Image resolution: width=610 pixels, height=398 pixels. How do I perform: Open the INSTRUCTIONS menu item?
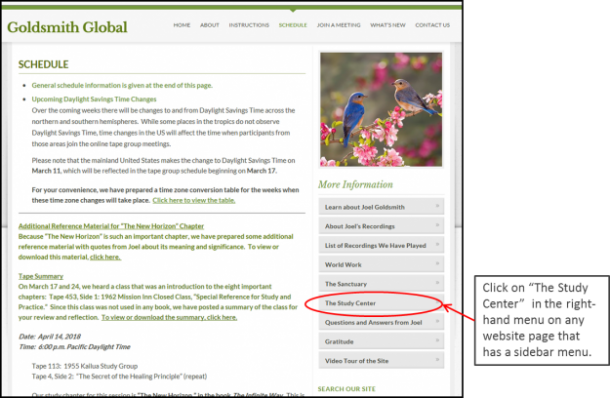[249, 25]
